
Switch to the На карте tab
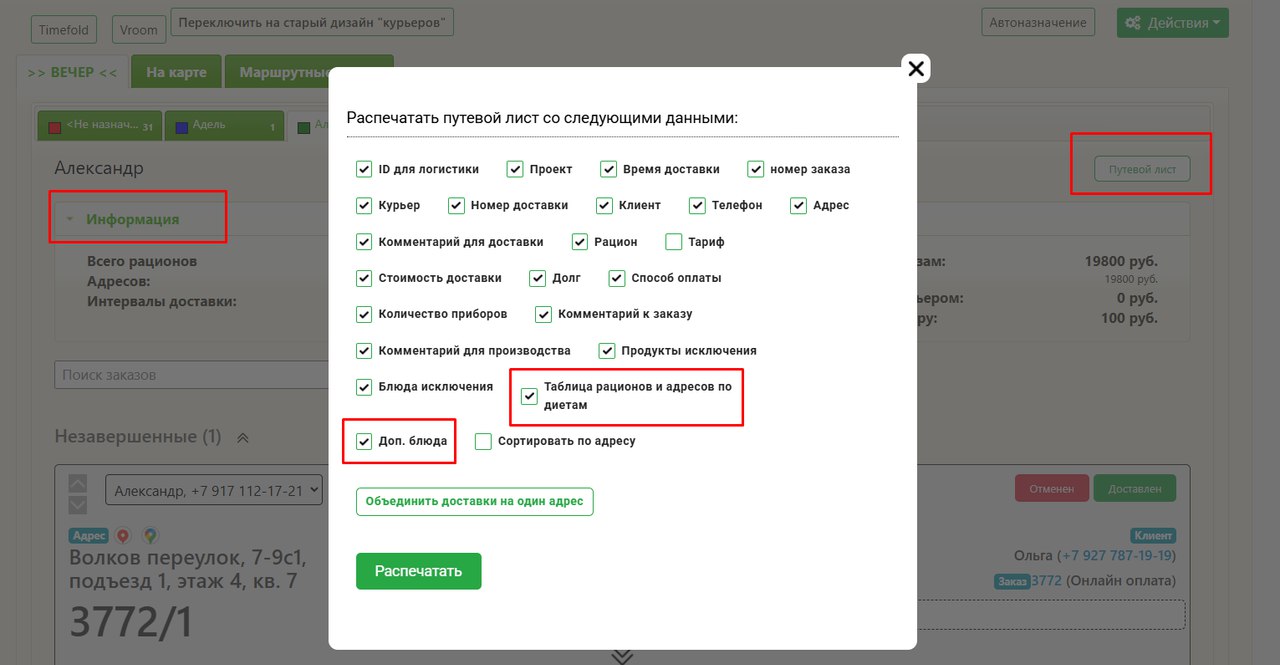[x=176, y=72]
